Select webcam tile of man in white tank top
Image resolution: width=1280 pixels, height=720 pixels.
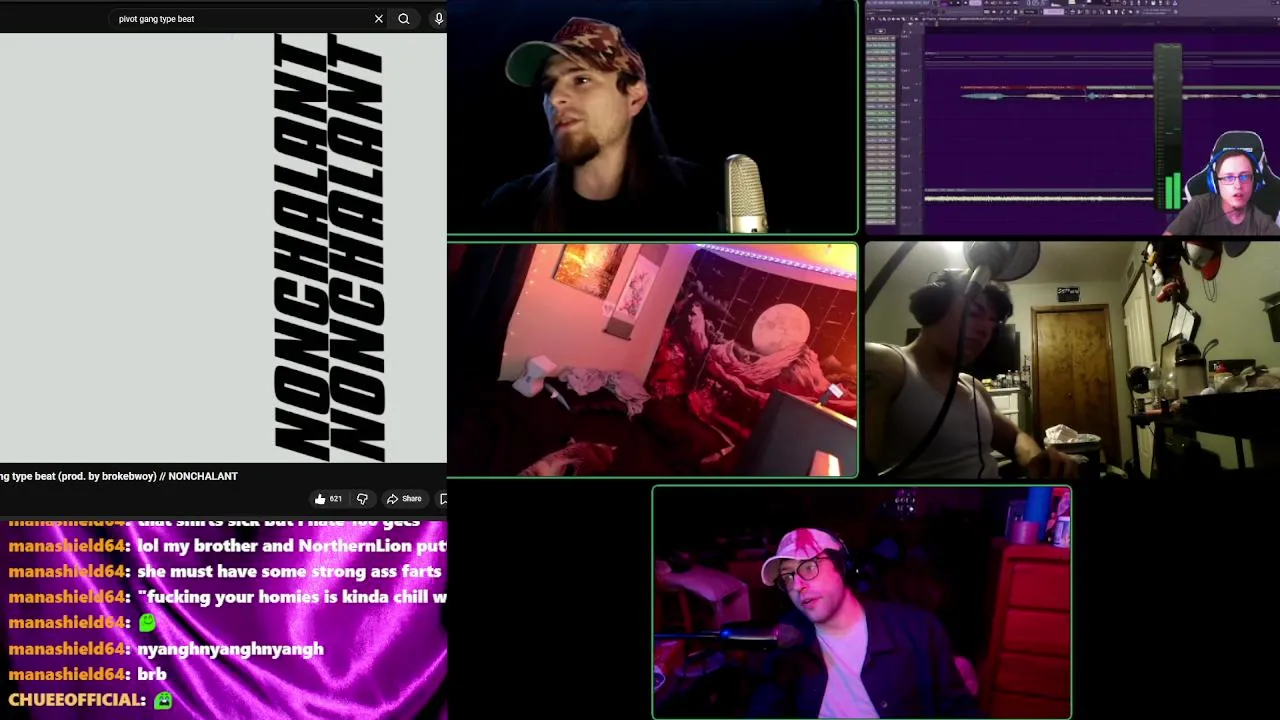1072,360
